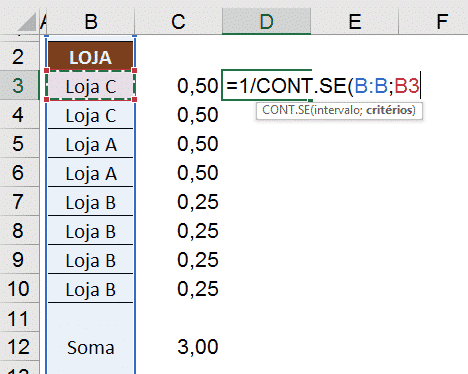
Task: Click cell B3 with Loja C
Action: pyautogui.click(x=91, y=85)
